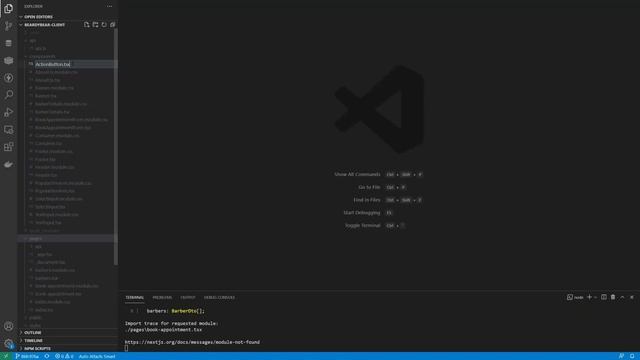Collapse the components folder
The image size is (640, 360).
click(x=42, y=56)
